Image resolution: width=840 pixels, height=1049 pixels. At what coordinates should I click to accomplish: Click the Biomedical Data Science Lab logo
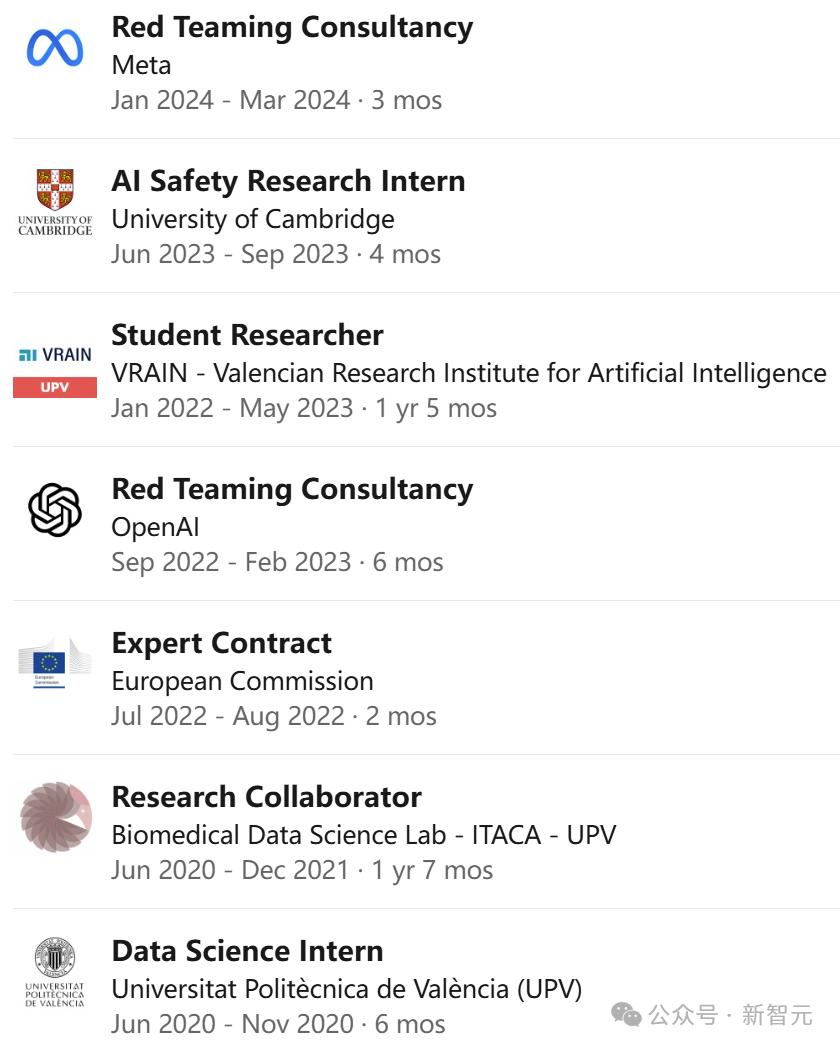[56, 817]
